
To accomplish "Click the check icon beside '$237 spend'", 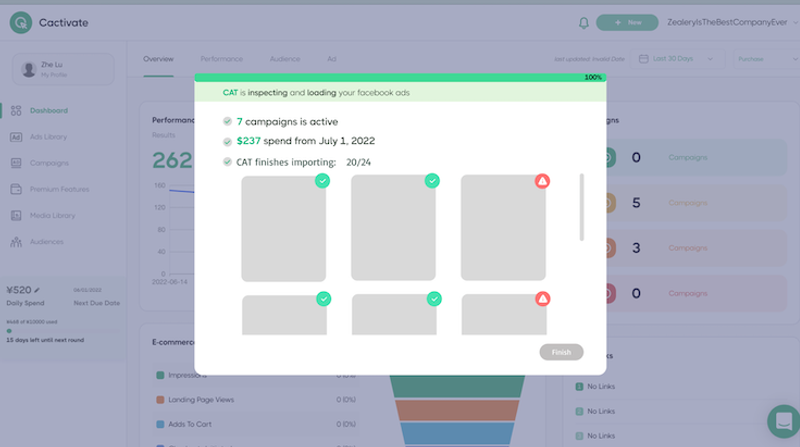I will tap(228, 141).
